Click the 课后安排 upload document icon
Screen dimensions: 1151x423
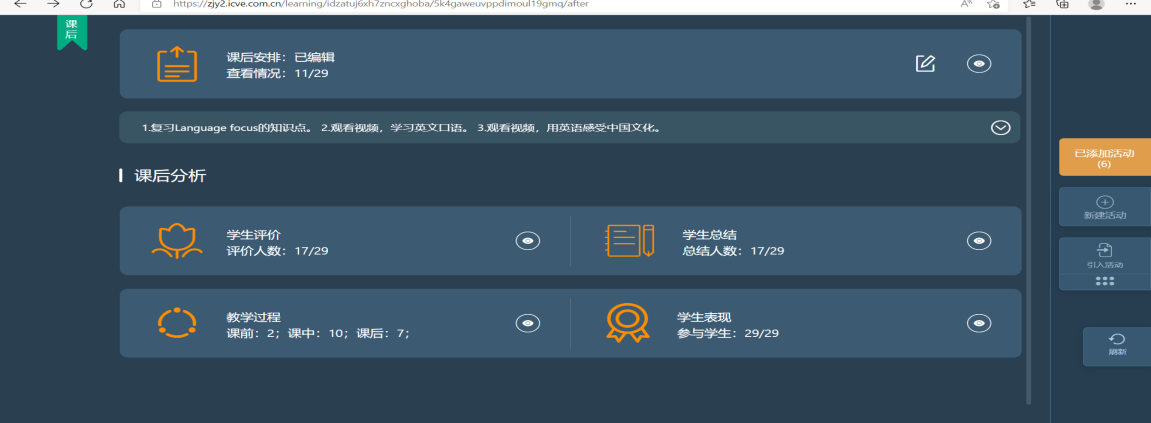pyautogui.click(x=177, y=64)
